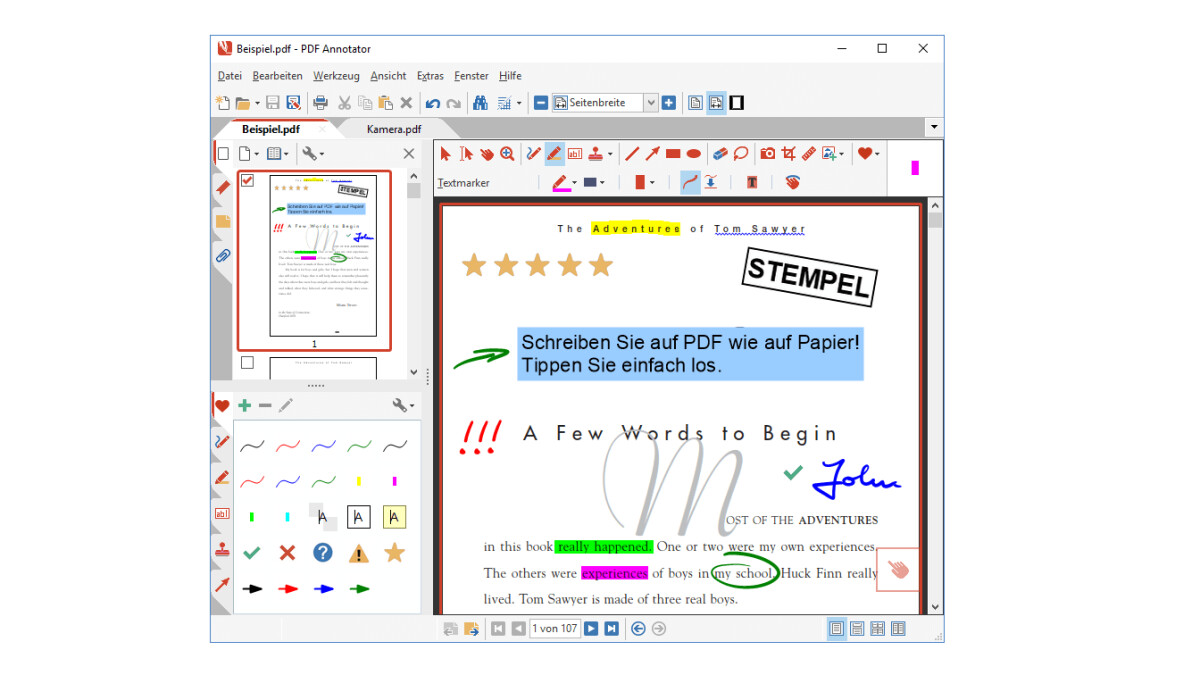Take a snapshot with camera tool
Screen dimensions: 1200x675
click(768, 154)
